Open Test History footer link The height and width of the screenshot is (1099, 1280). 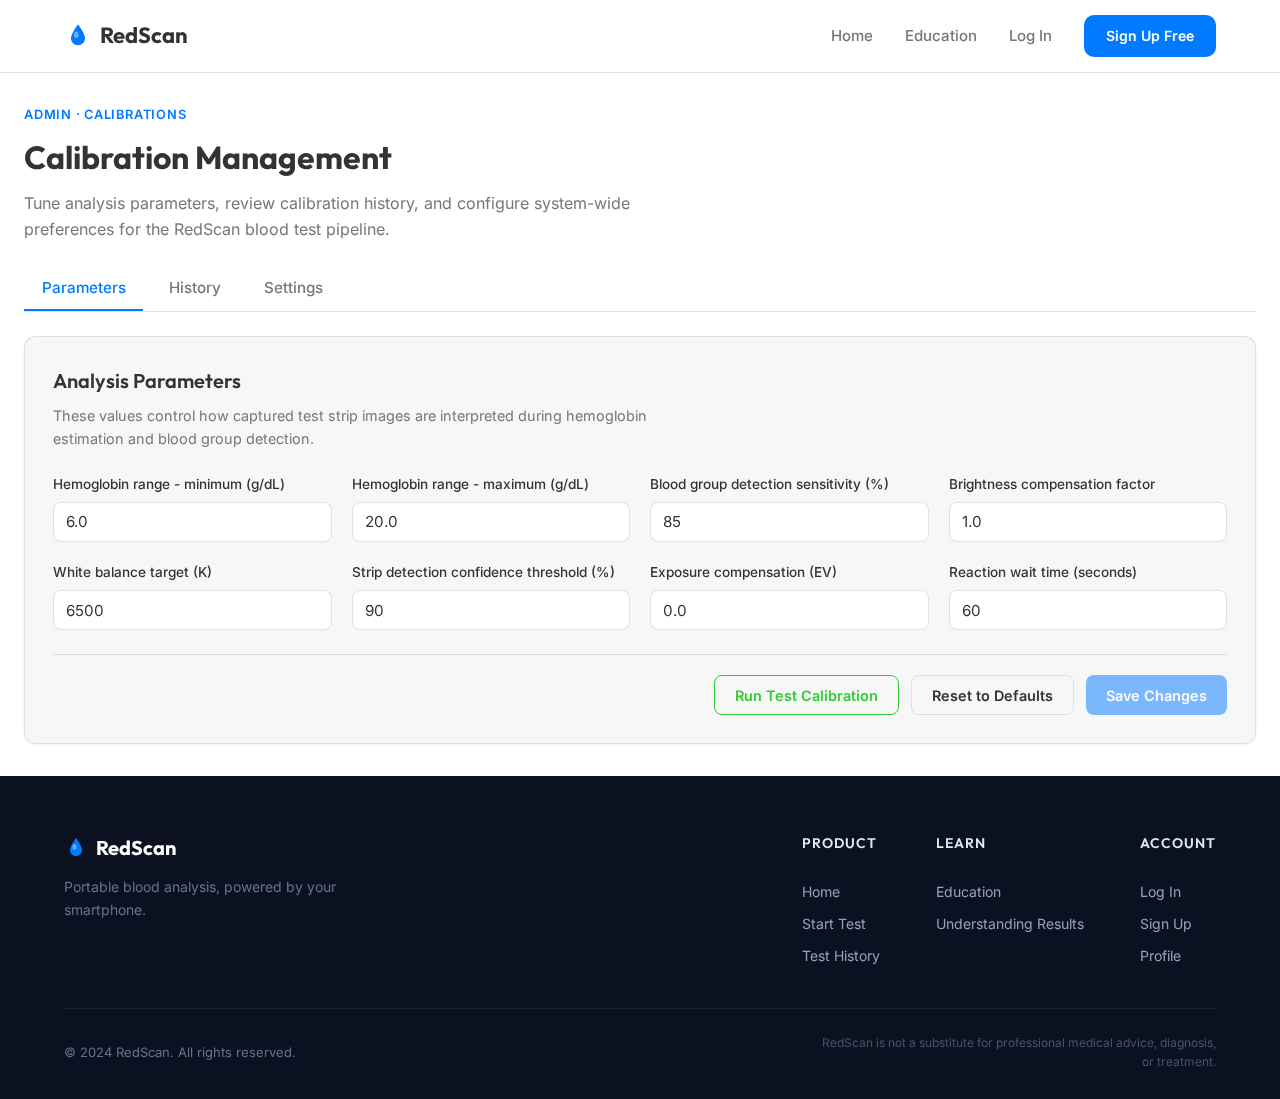[841, 956]
